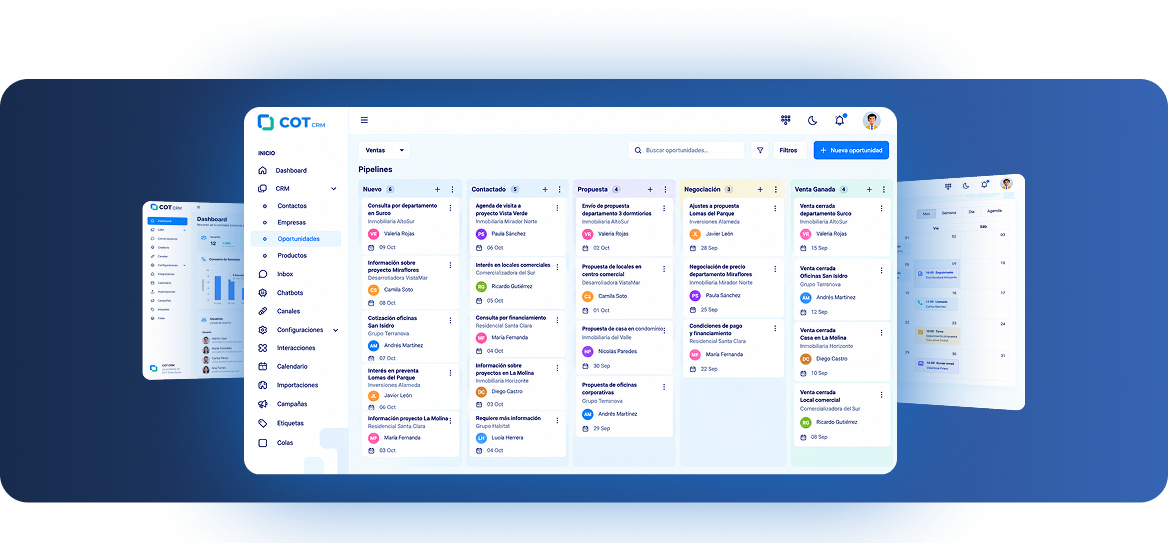Click the Colas sidebar icon
This screenshot has width=1168, height=543.
[x=262, y=442]
